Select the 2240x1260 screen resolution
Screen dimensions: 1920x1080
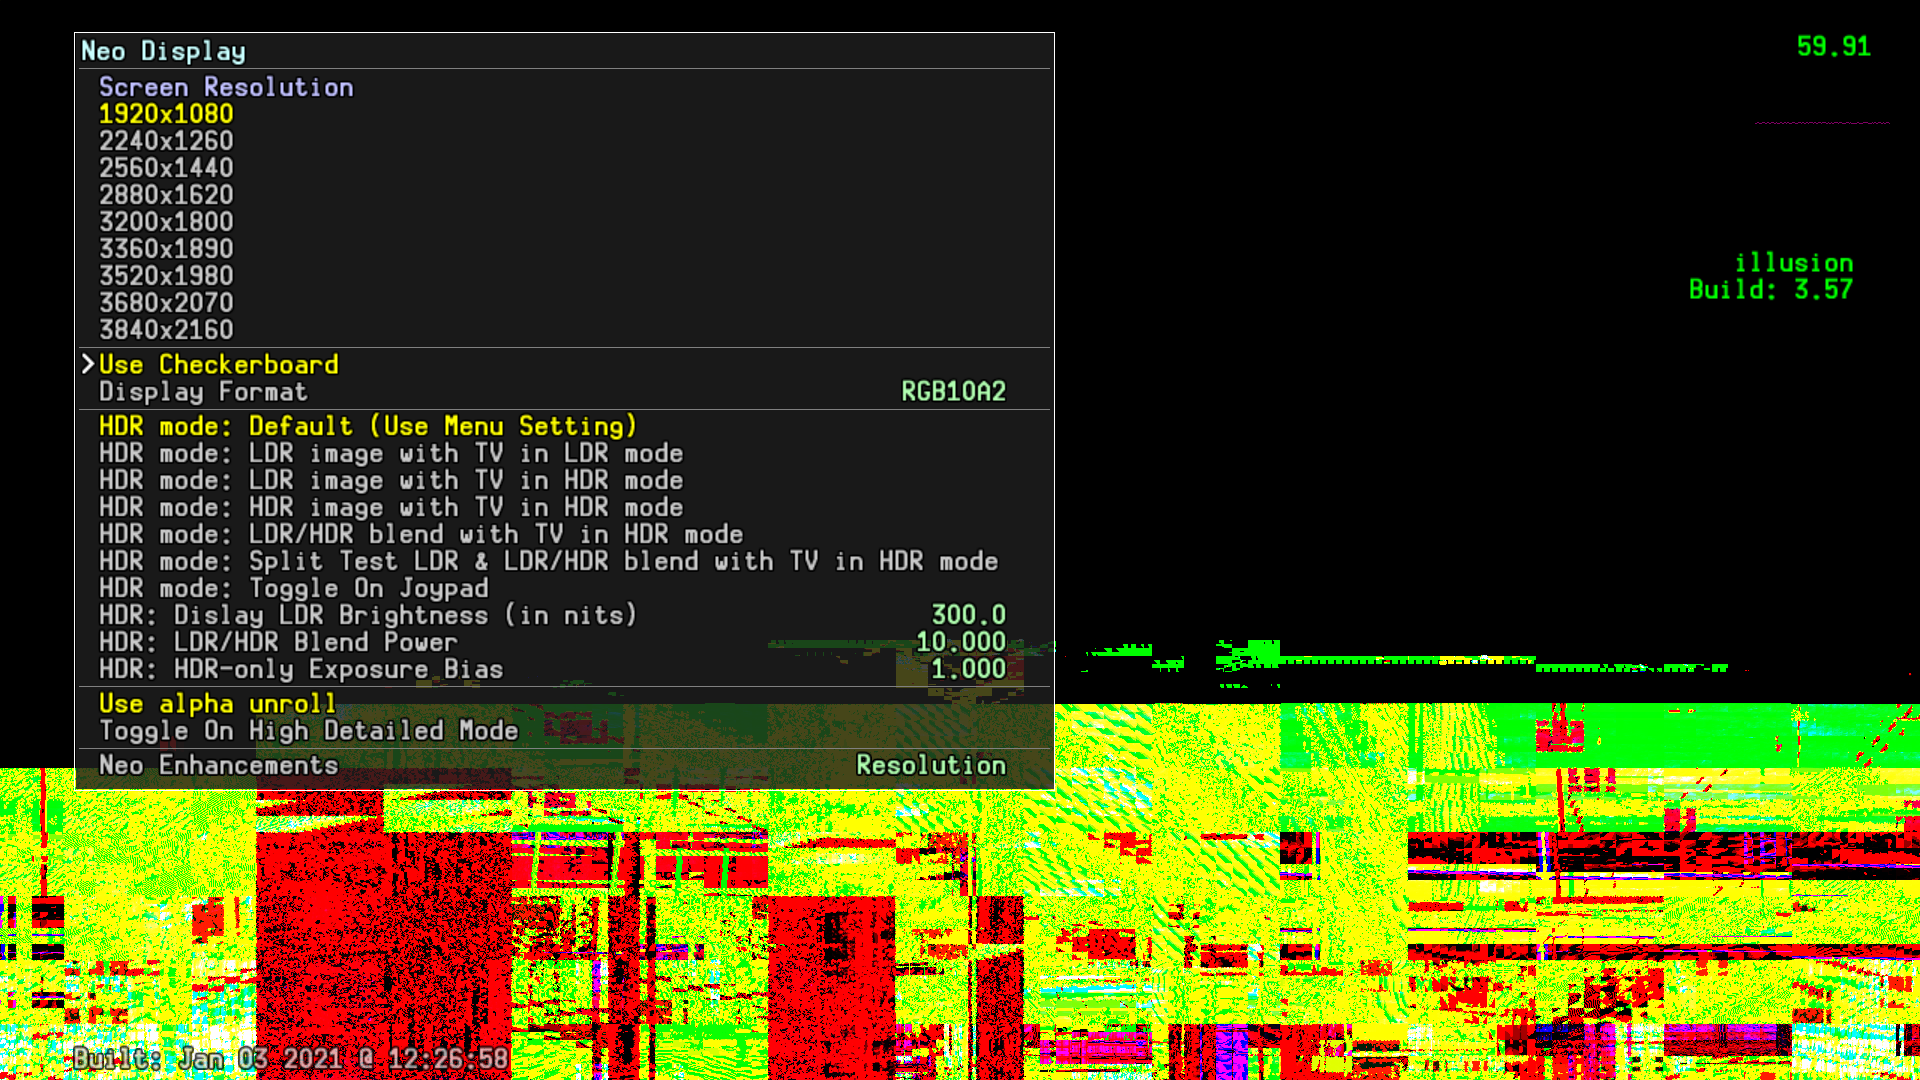pyautogui.click(x=166, y=141)
